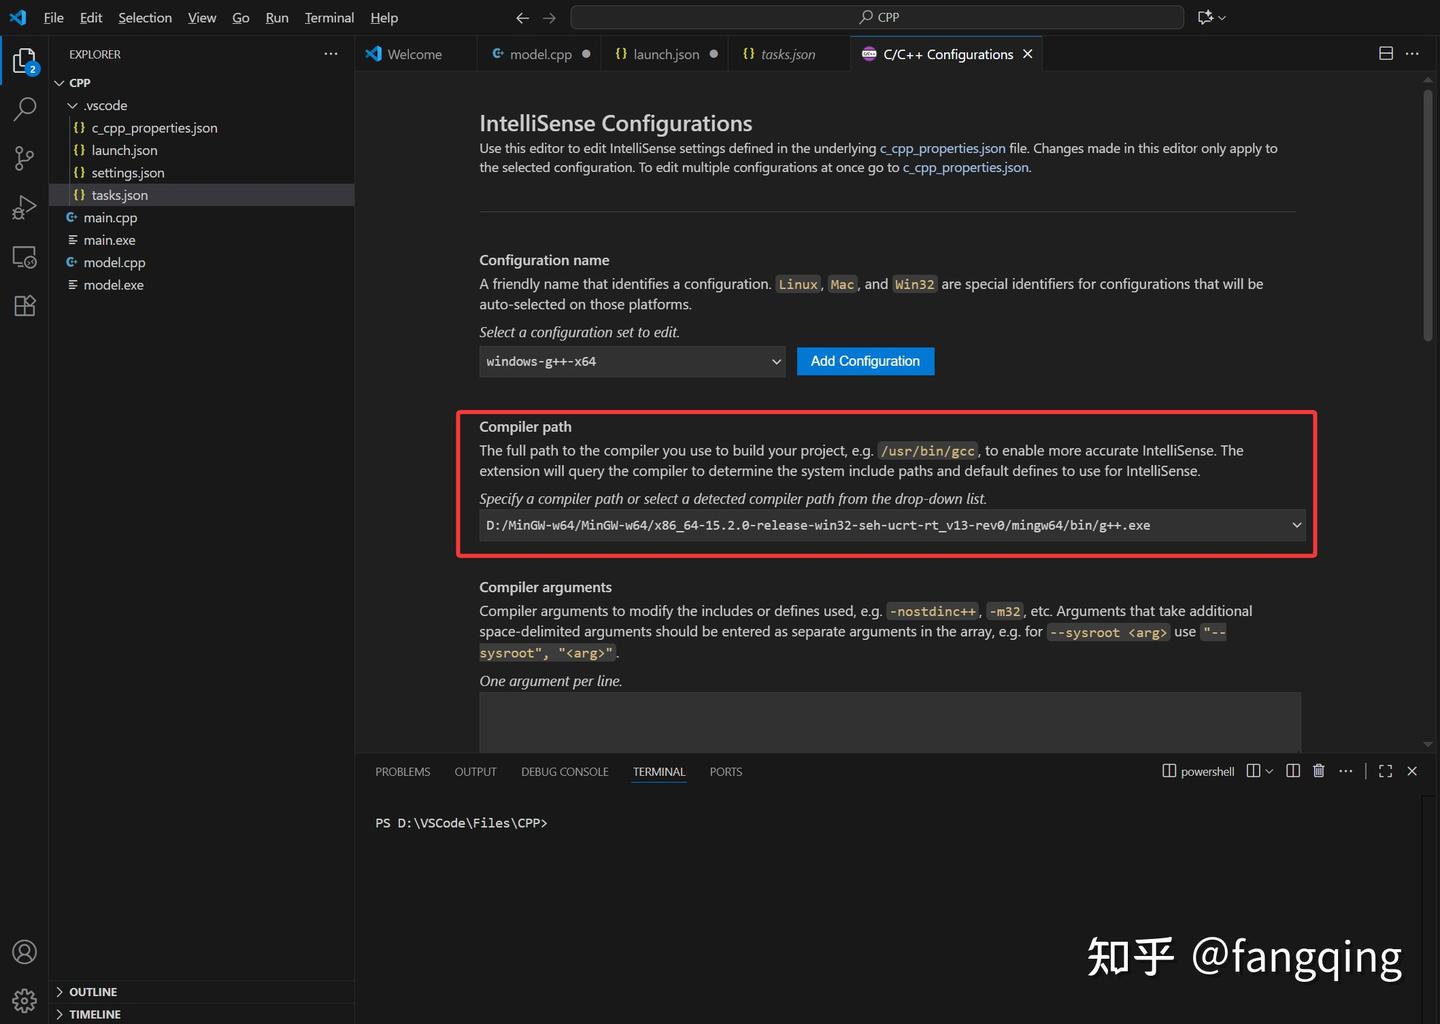The height and width of the screenshot is (1024, 1440).
Task: Close the C/C++ Configurations tab
Action: [x=1027, y=54]
